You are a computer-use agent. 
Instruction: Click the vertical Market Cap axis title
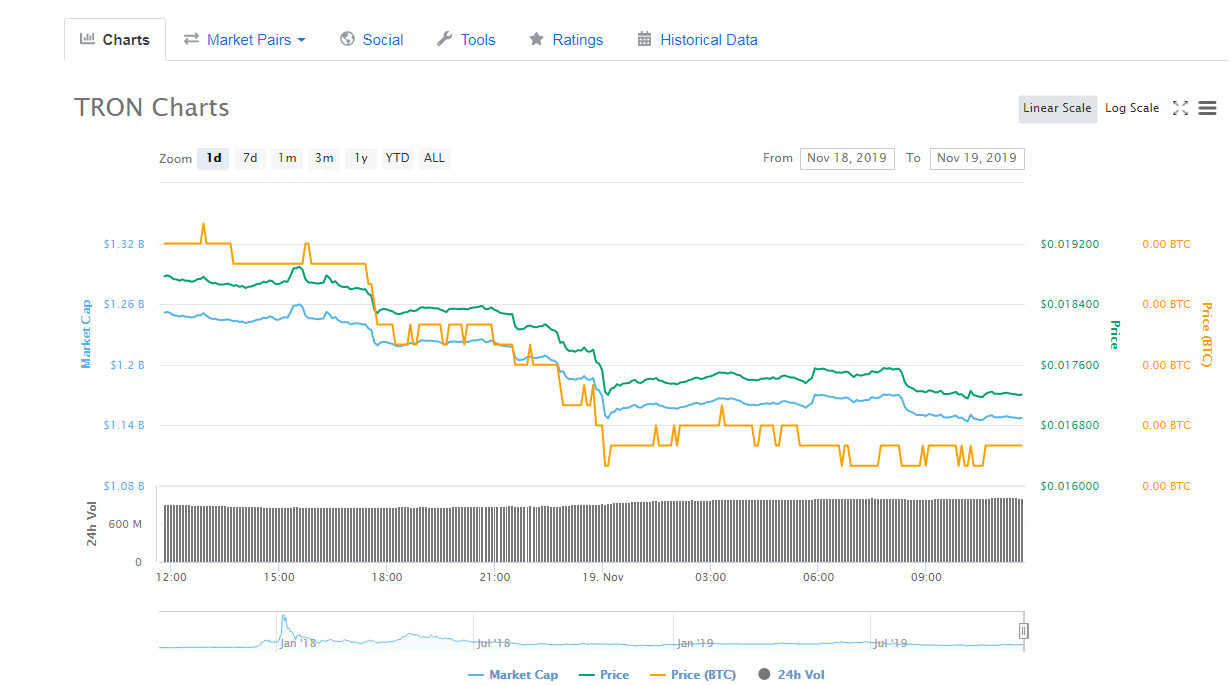tap(87, 335)
